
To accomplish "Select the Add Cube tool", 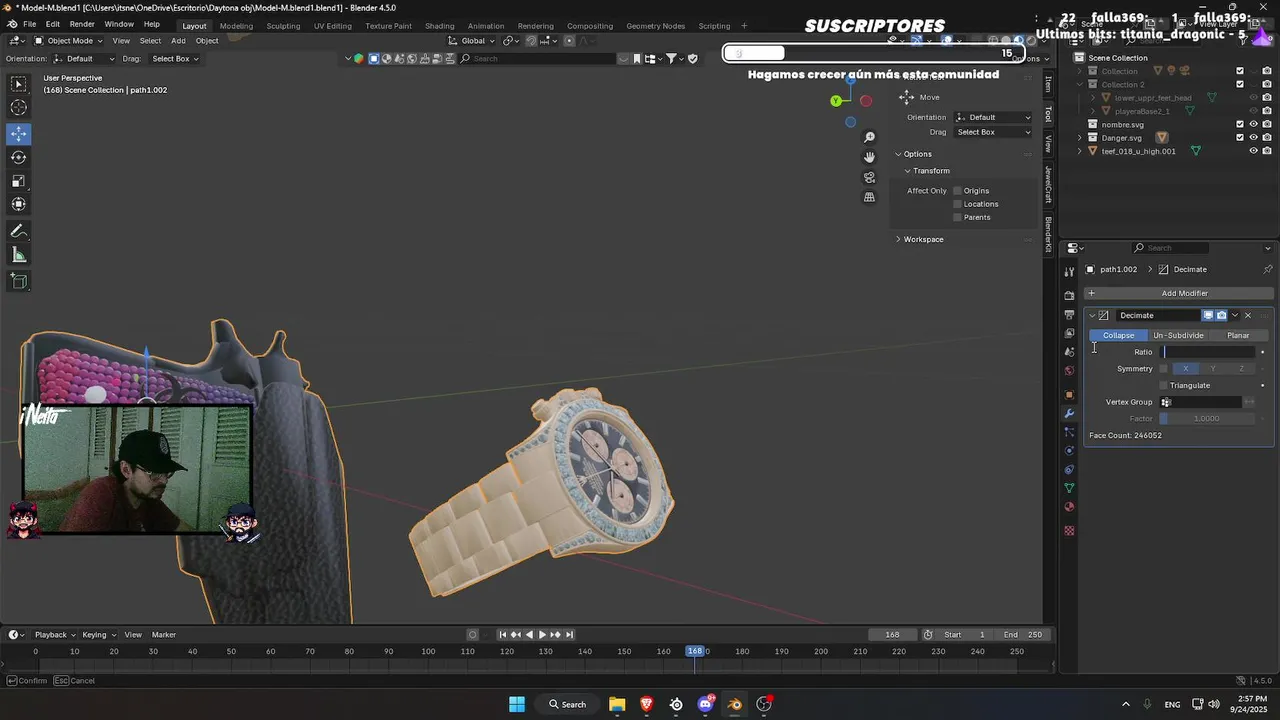I will point(19,282).
